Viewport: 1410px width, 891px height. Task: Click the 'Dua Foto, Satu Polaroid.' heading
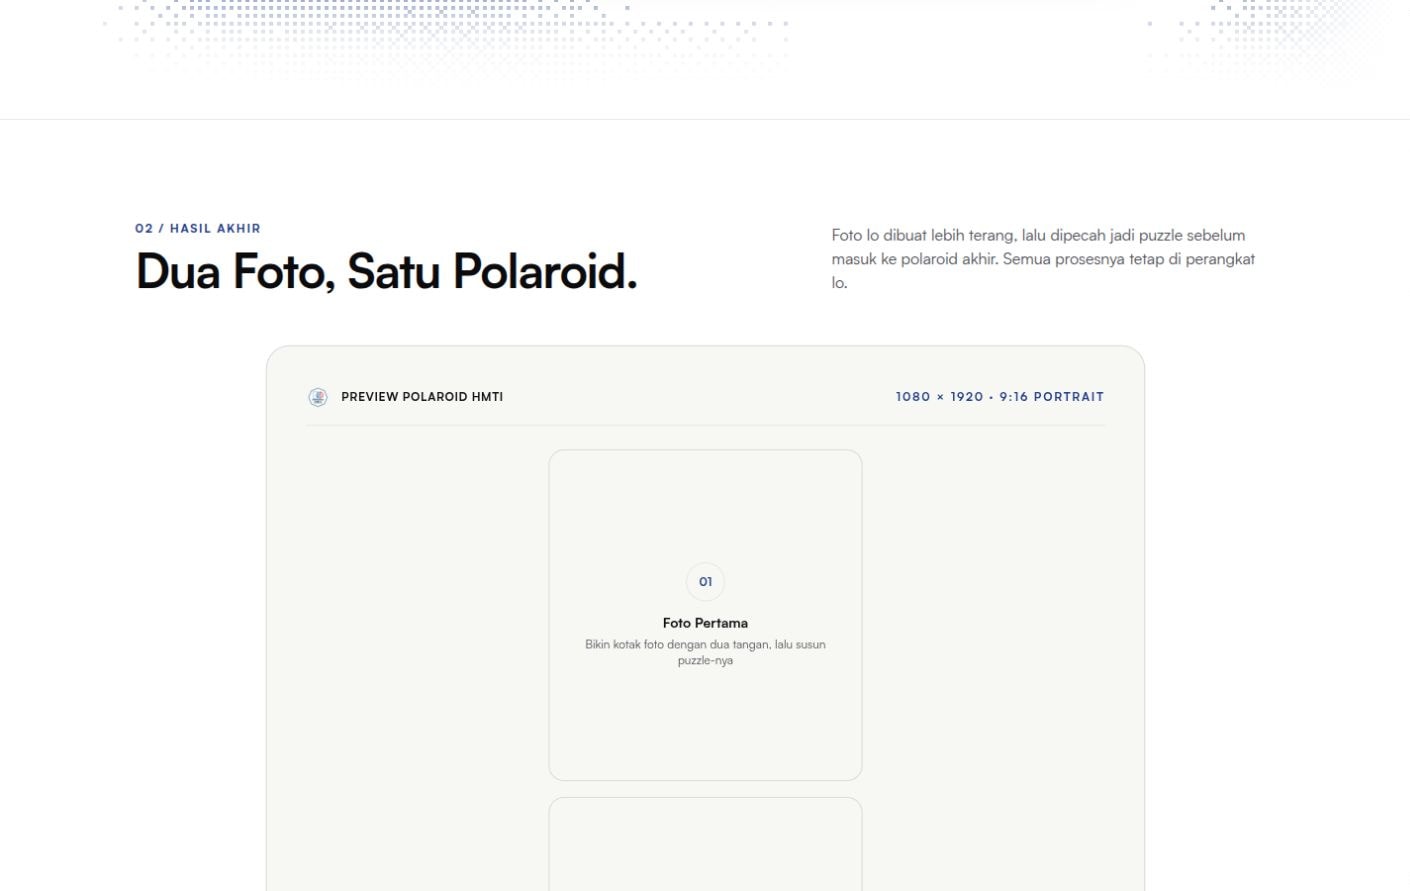tap(387, 271)
